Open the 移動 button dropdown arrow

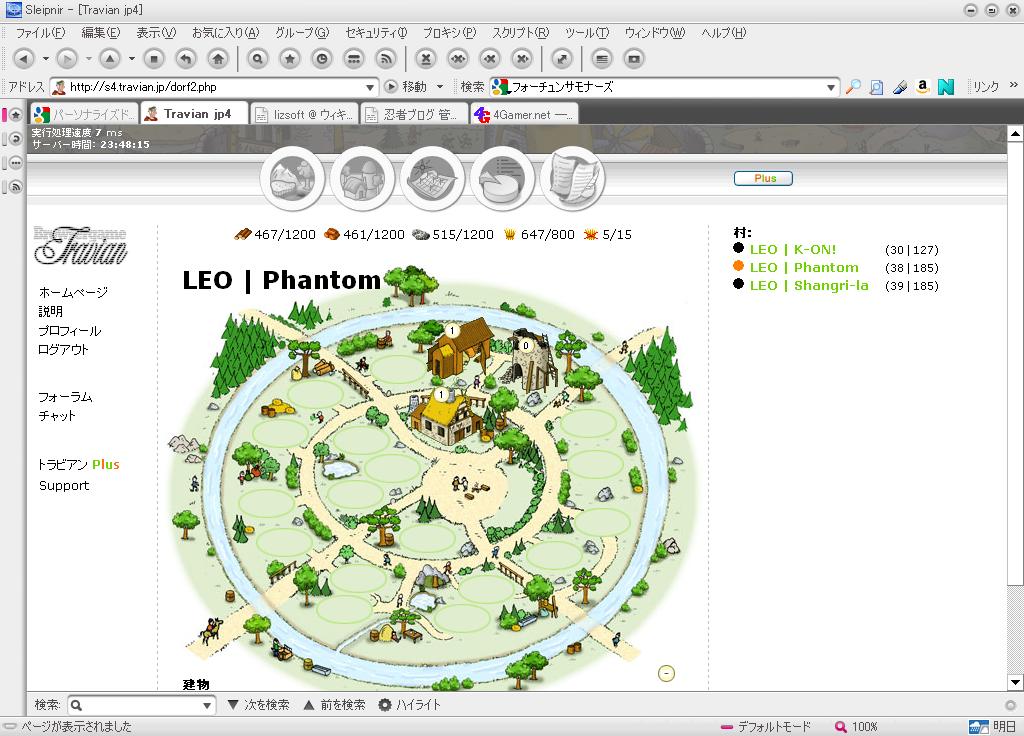click(x=440, y=87)
